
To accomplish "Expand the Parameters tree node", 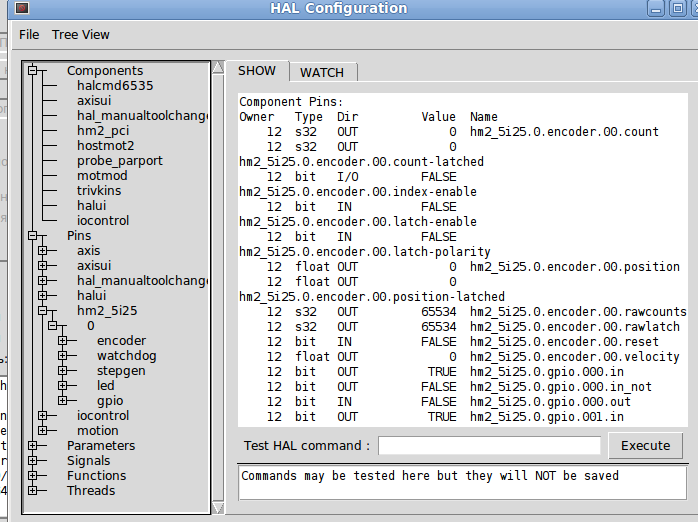I will (32, 445).
